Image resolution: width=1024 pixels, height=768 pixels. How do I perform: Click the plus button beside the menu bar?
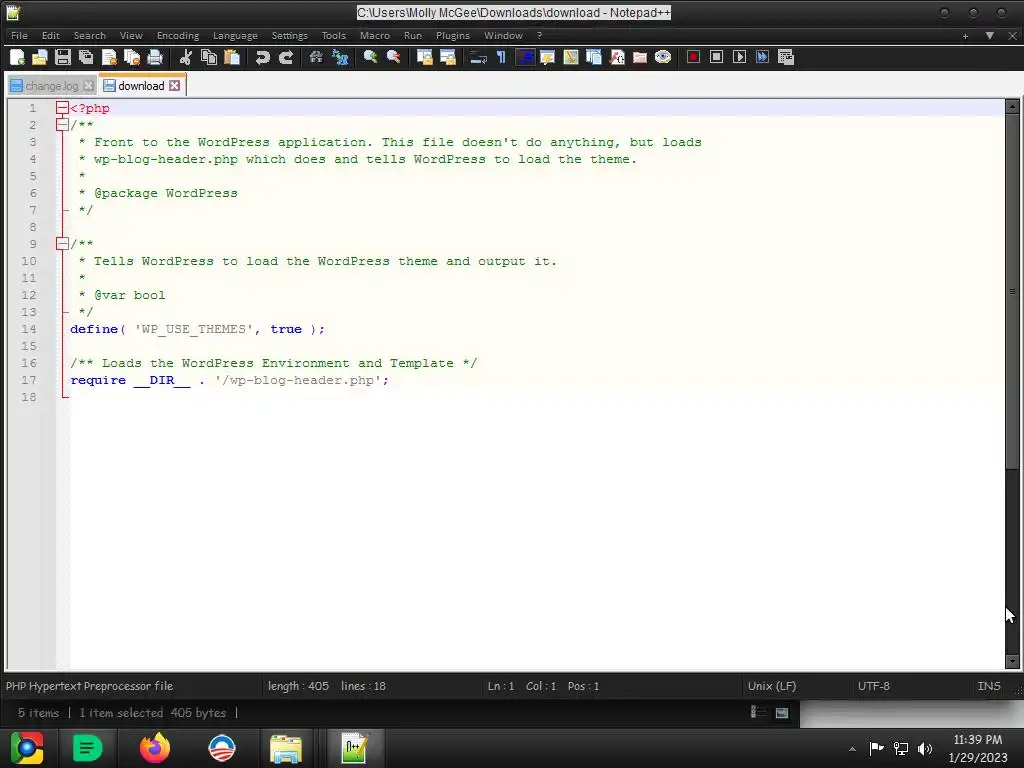(965, 36)
